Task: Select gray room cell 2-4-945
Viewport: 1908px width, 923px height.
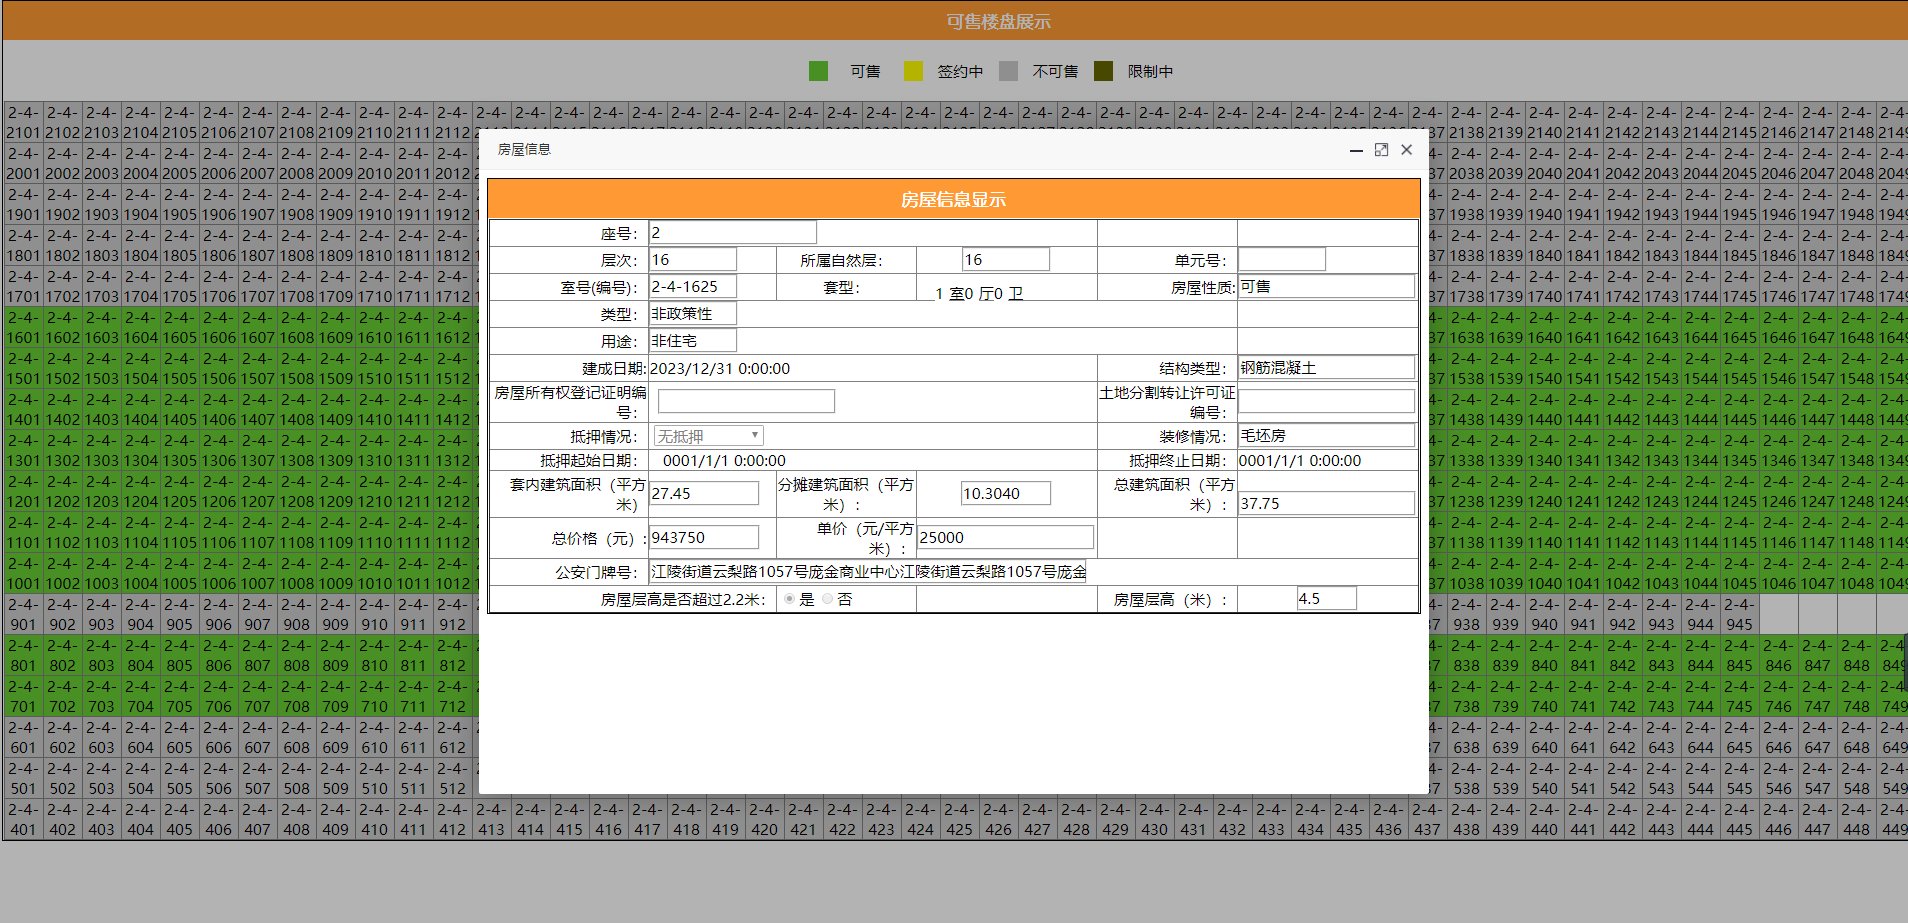Action: click(x=1739, y=614)
